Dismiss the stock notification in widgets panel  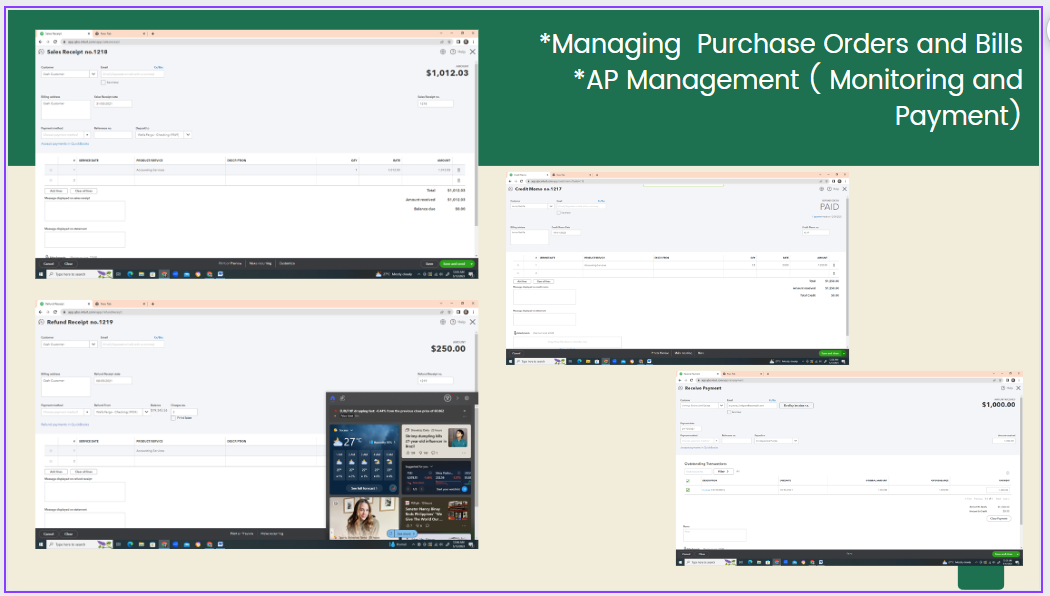pyautogui.click(x=465, y=411)
